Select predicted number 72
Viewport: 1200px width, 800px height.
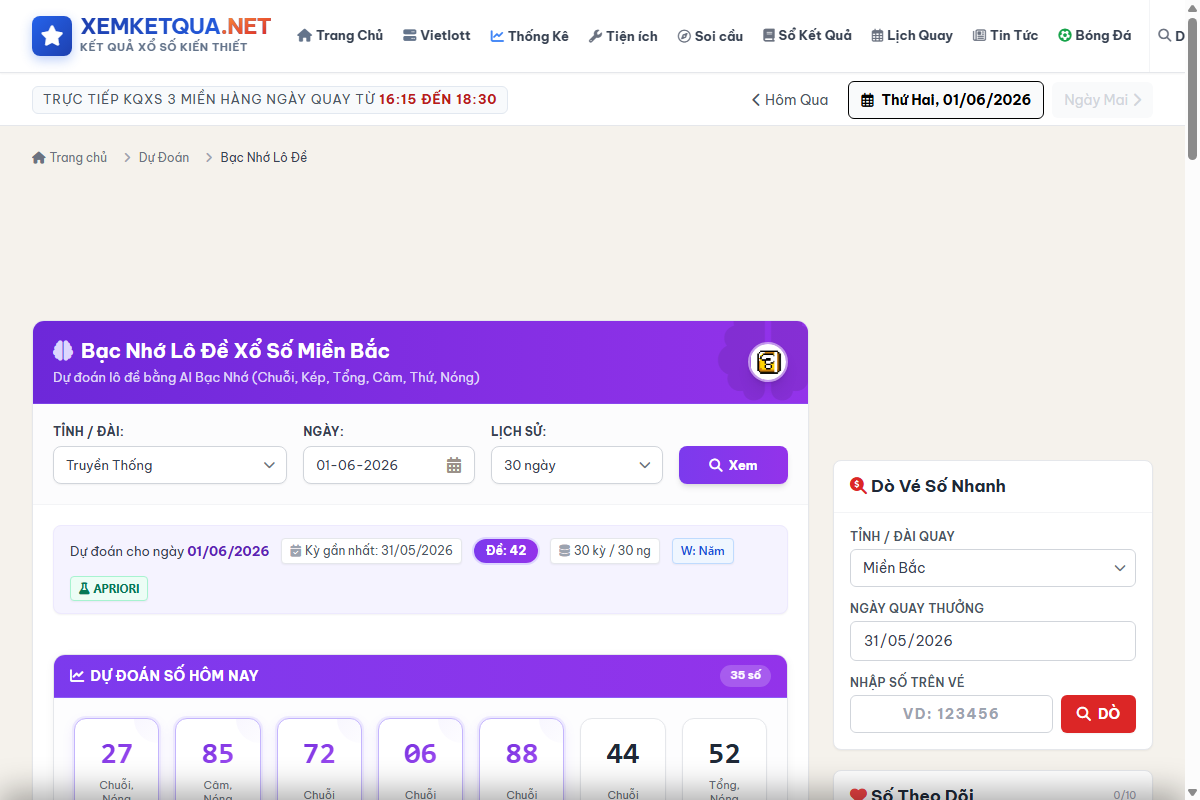pos(319,759)
